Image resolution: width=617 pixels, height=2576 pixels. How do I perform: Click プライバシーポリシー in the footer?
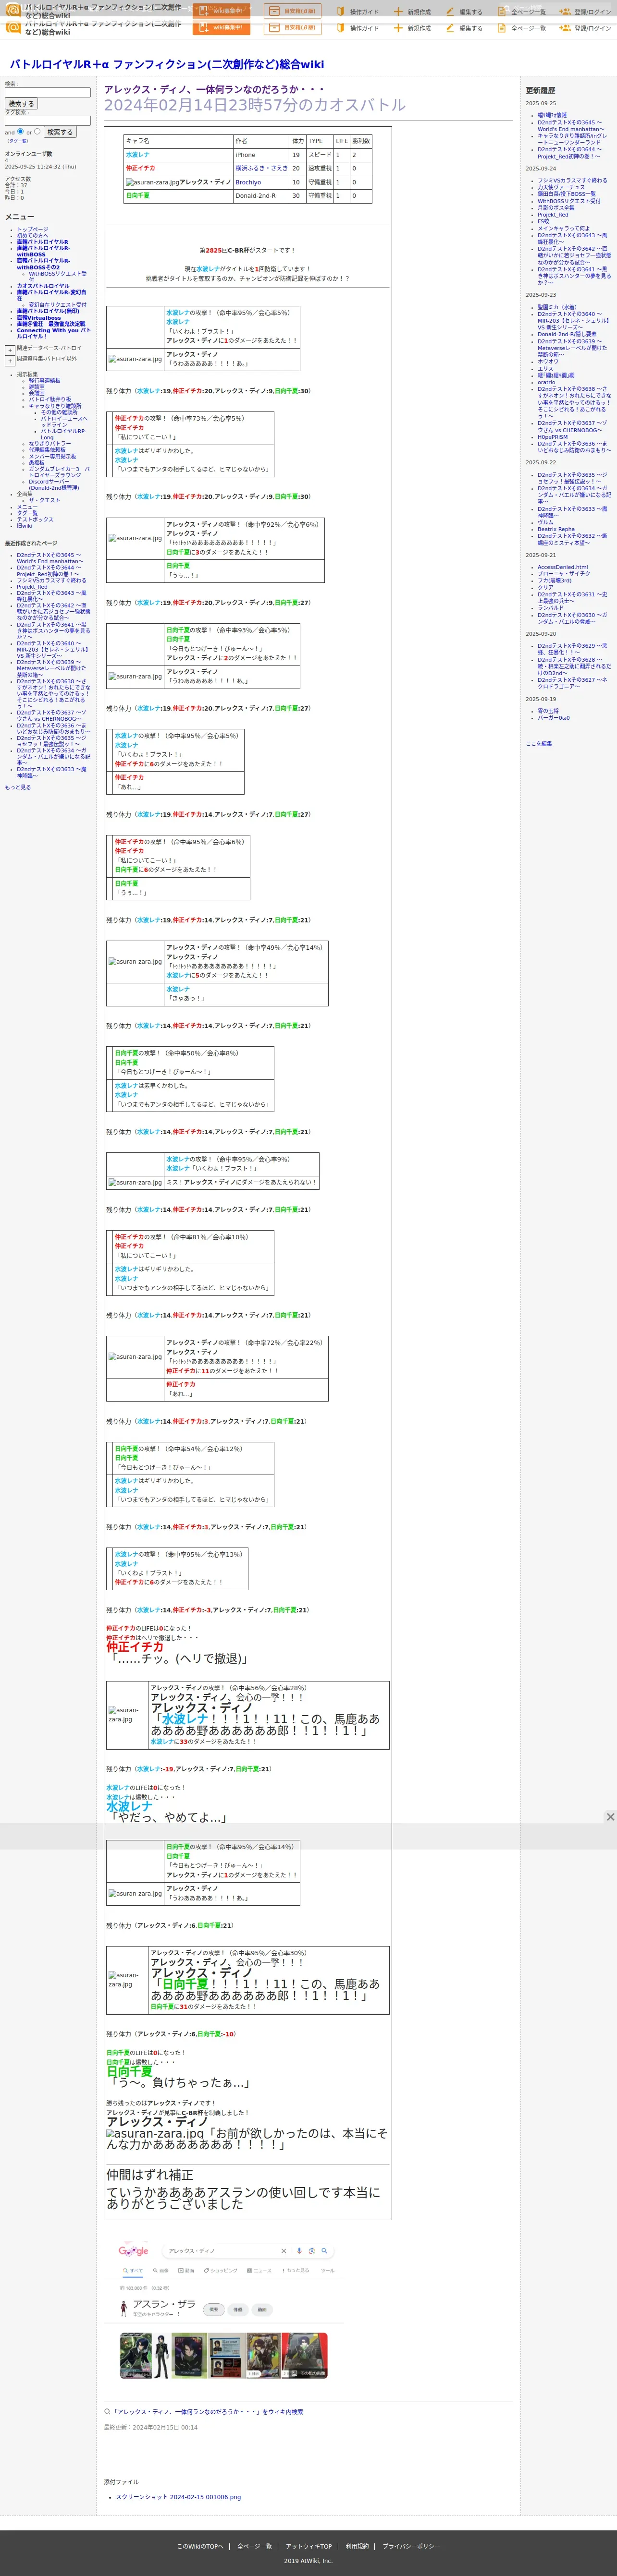pyautogui.click(x=411, y=2546)
